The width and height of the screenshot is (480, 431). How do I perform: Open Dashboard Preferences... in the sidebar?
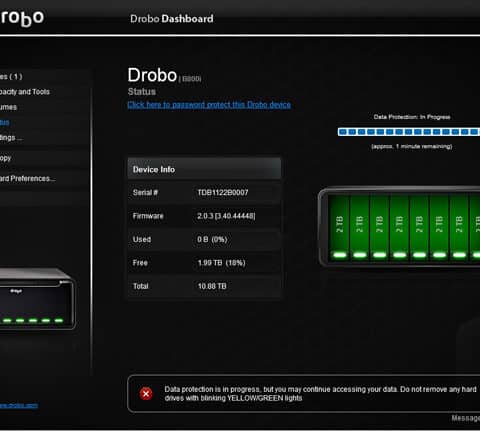28,178
